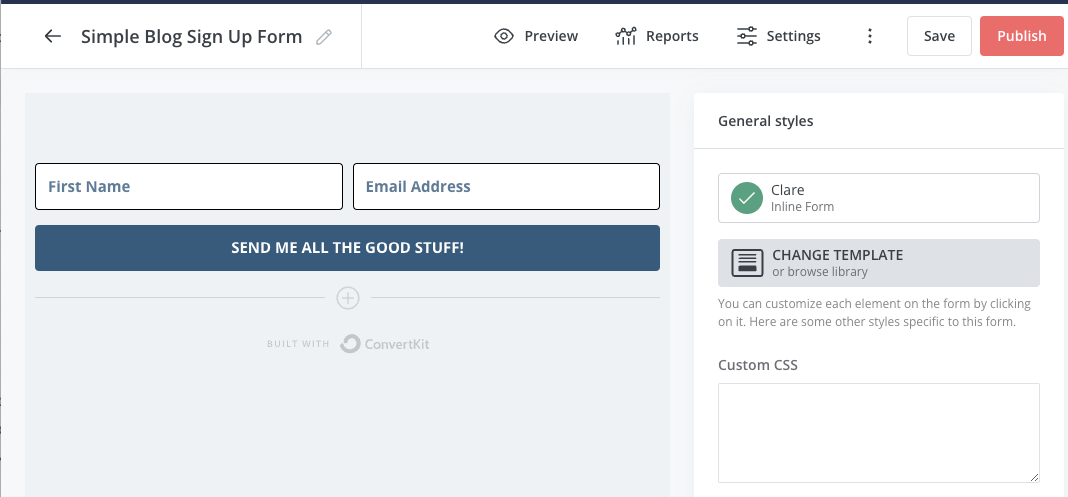This screenshot has width=1068, height=497.
Task: Click Send Me All The Good Stuff button
Action: [x=347, y=248]
